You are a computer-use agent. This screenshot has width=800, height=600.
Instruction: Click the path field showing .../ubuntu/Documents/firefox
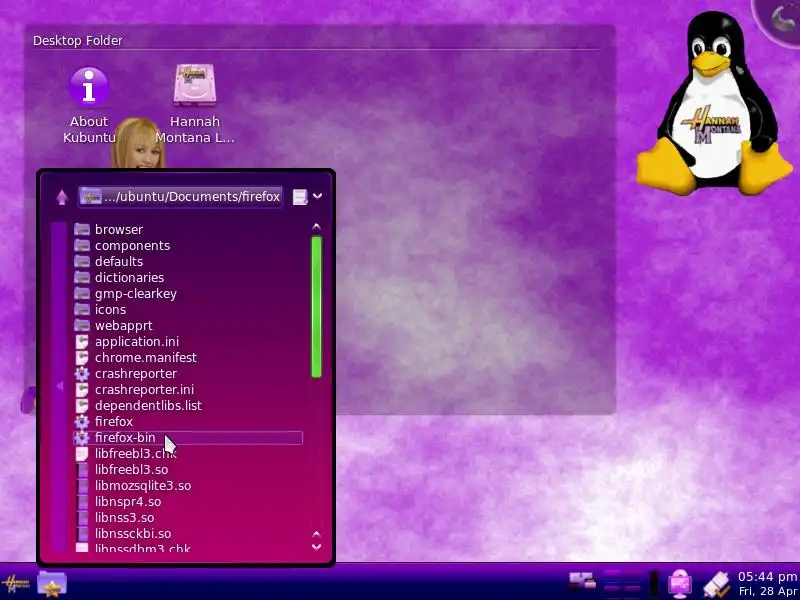(180, 196)
